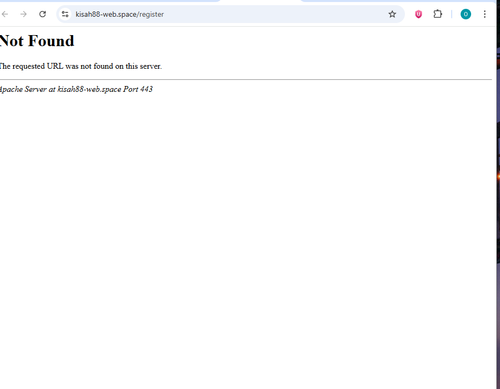This screenshot has height=389, width=500.
Task: Open site information icon in address bar
Action: pos(65,14)
